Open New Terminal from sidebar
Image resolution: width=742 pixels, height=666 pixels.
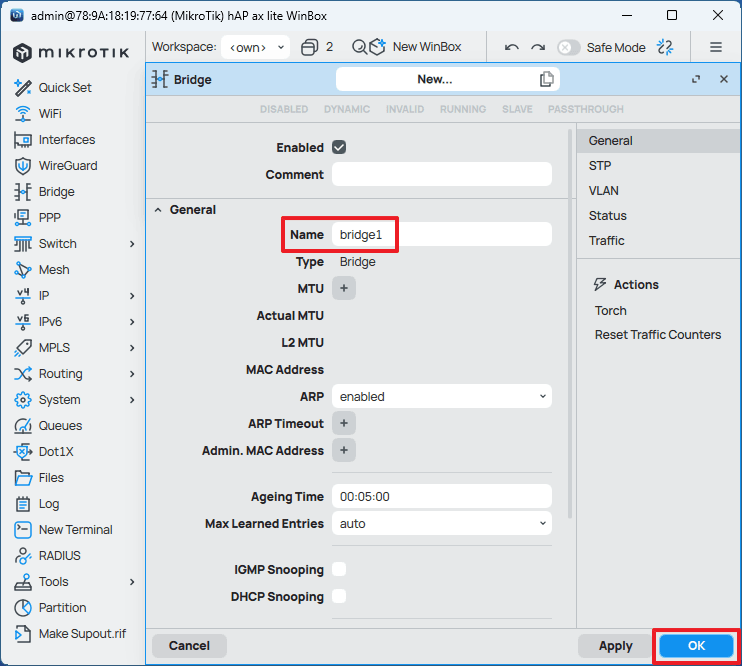click(75, 530)
